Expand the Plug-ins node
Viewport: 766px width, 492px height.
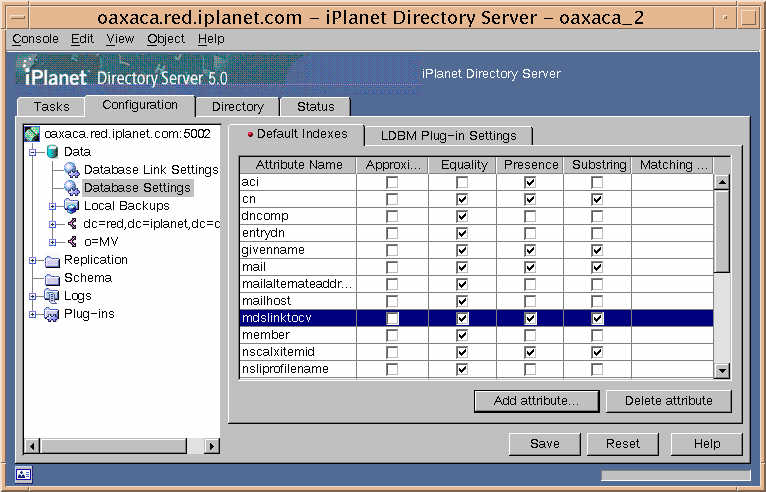[x=33, y=314]
